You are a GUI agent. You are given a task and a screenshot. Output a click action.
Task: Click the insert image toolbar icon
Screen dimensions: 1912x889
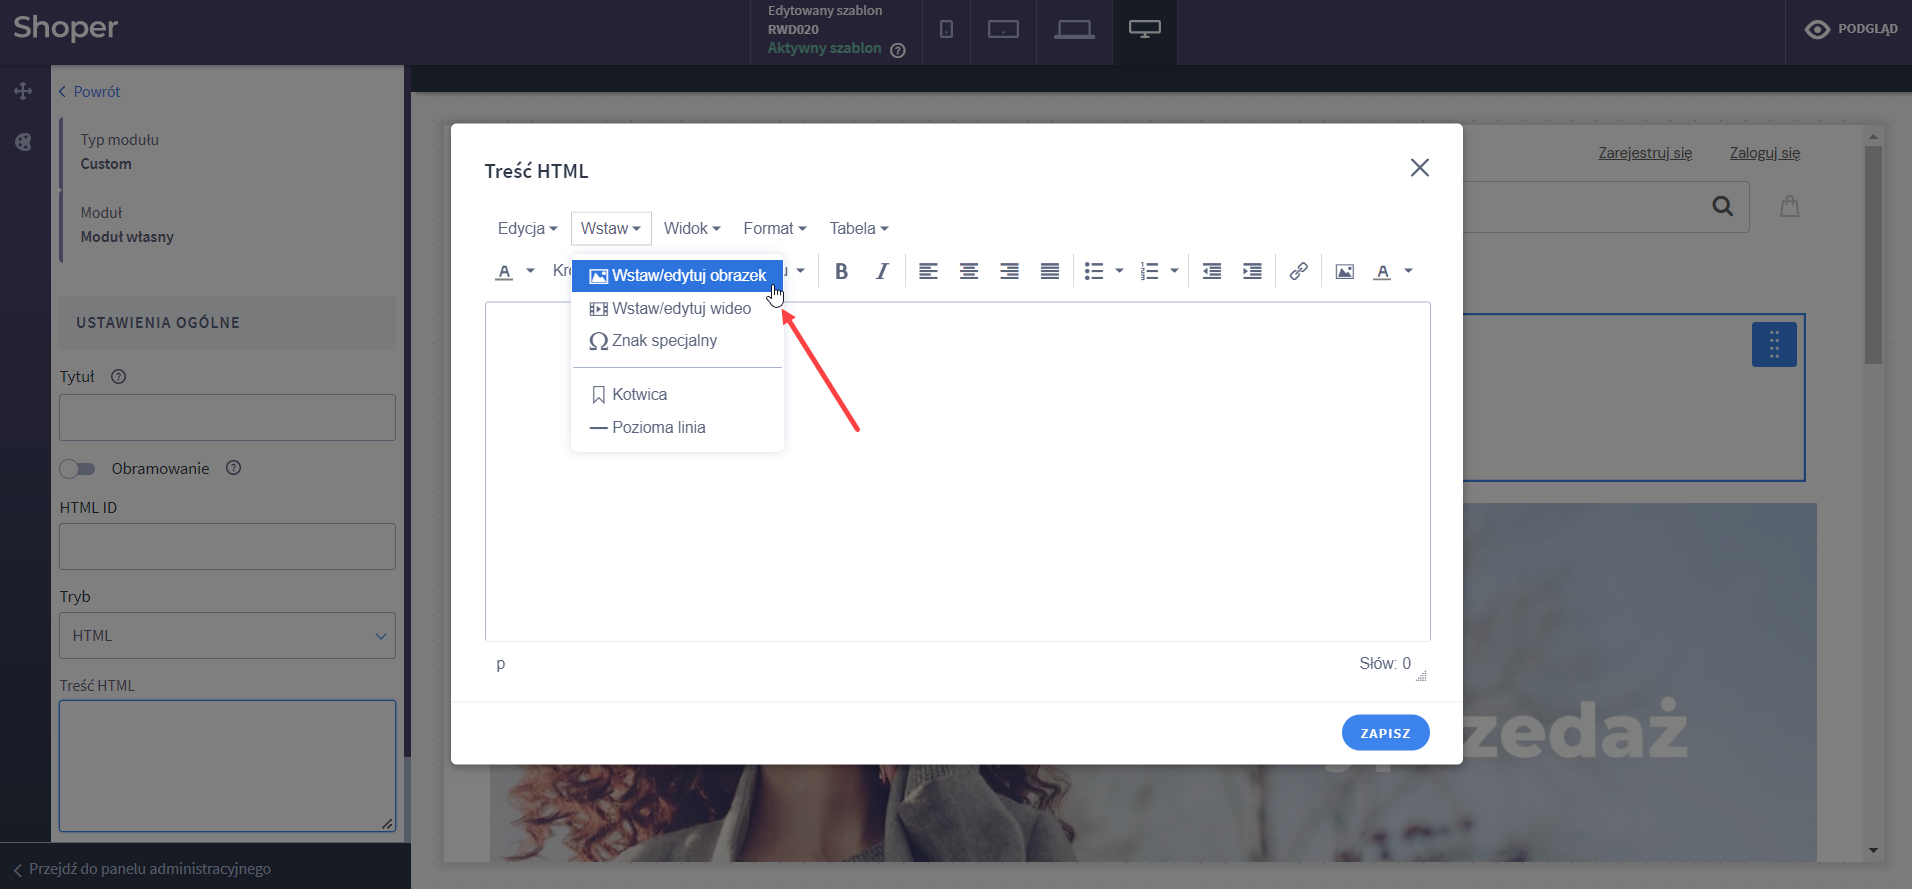click(x=1344, y=271)
